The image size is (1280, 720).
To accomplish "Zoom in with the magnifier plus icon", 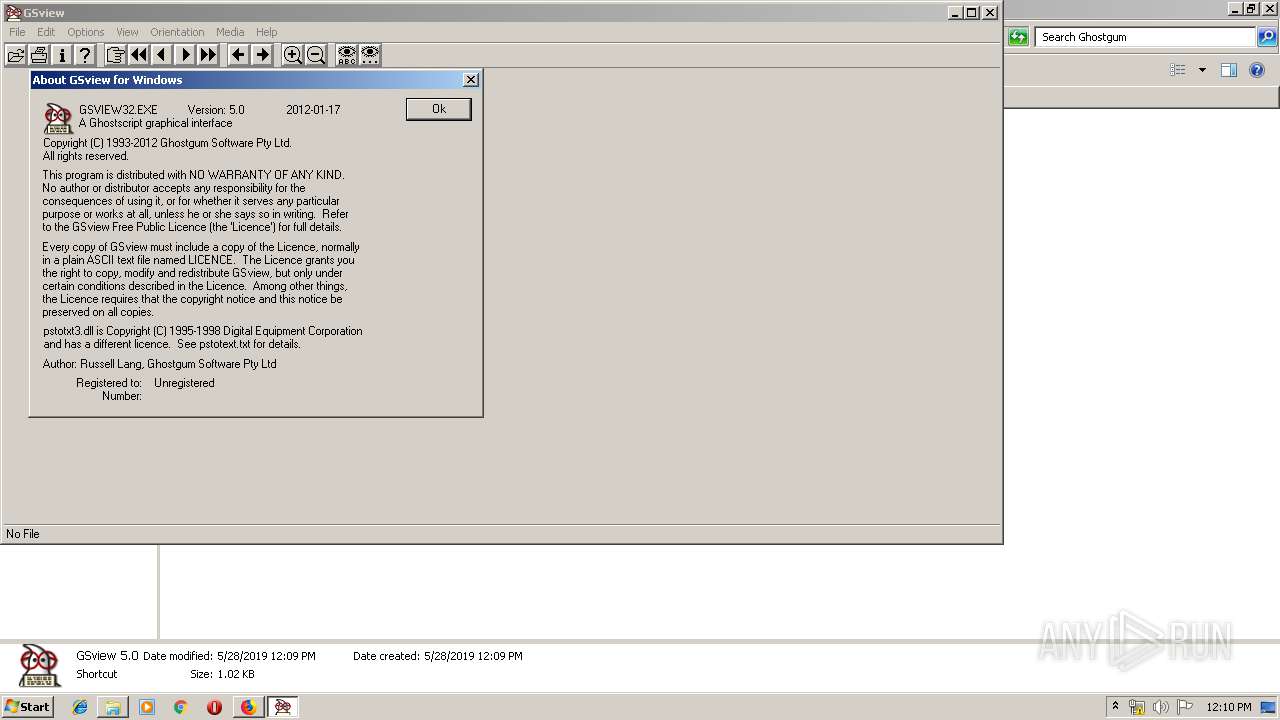I will tap(292, 55).
